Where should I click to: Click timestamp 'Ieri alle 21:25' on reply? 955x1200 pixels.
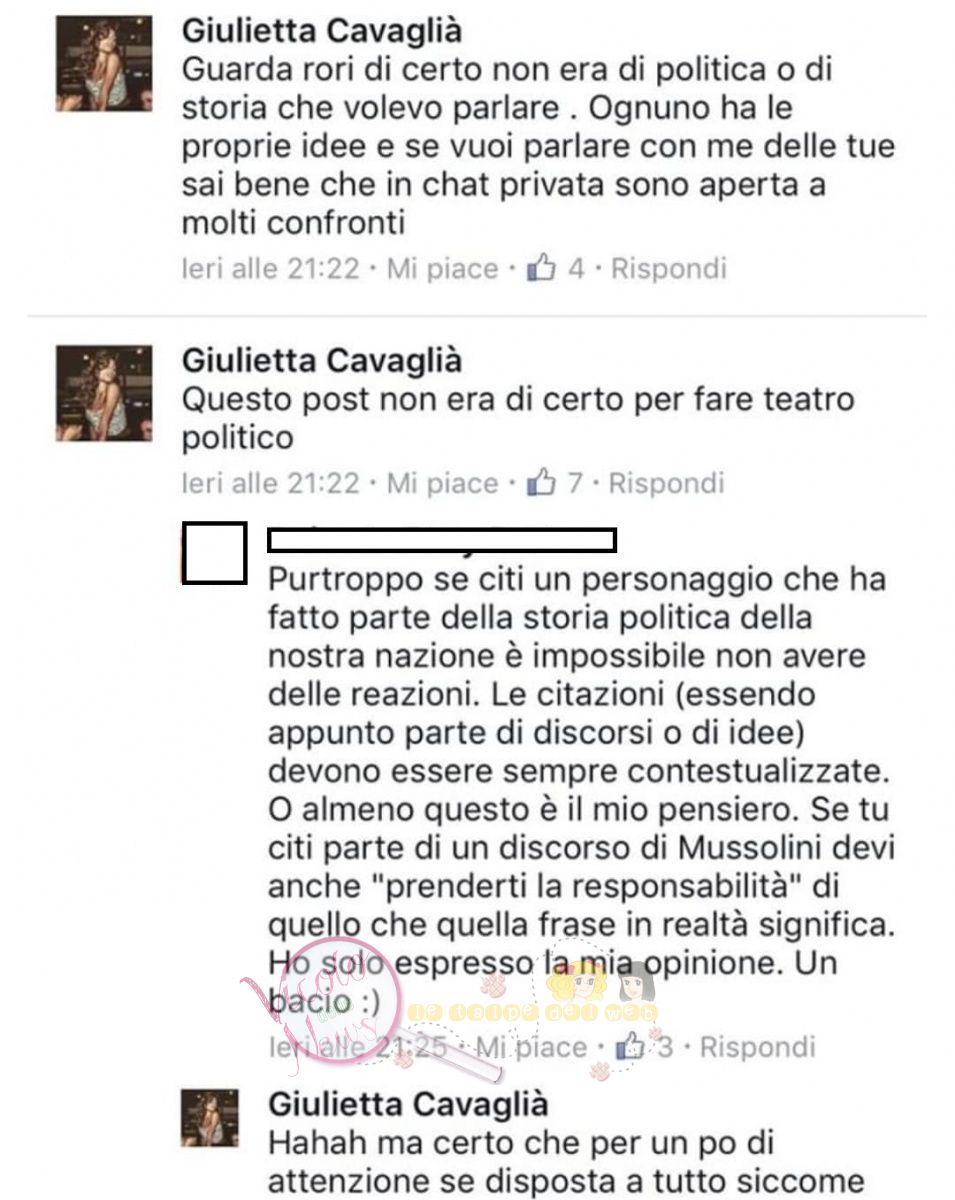point(357,1047)
